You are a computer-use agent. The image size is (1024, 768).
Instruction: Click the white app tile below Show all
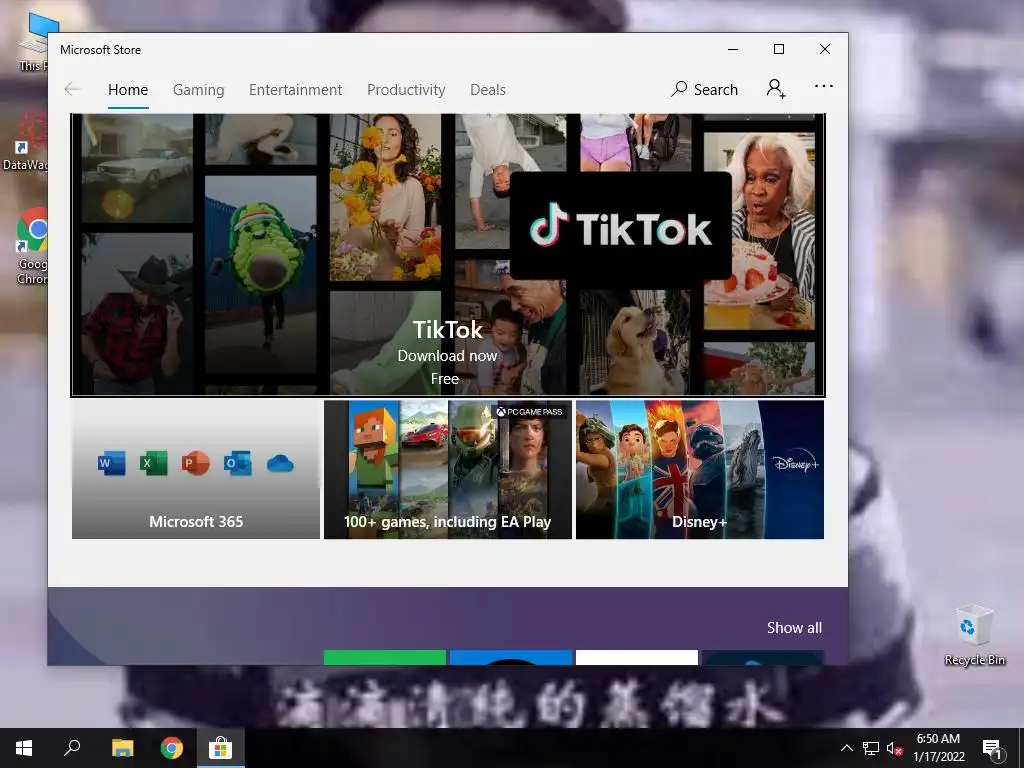(x=637, y=658)
